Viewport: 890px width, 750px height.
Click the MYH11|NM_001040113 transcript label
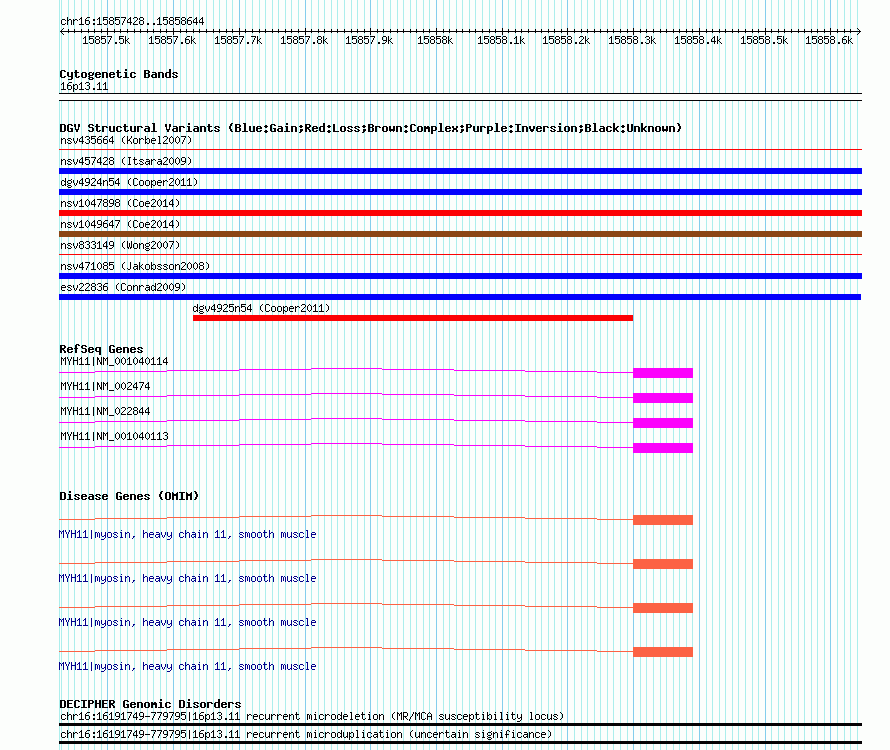click(x=114, y=437)
